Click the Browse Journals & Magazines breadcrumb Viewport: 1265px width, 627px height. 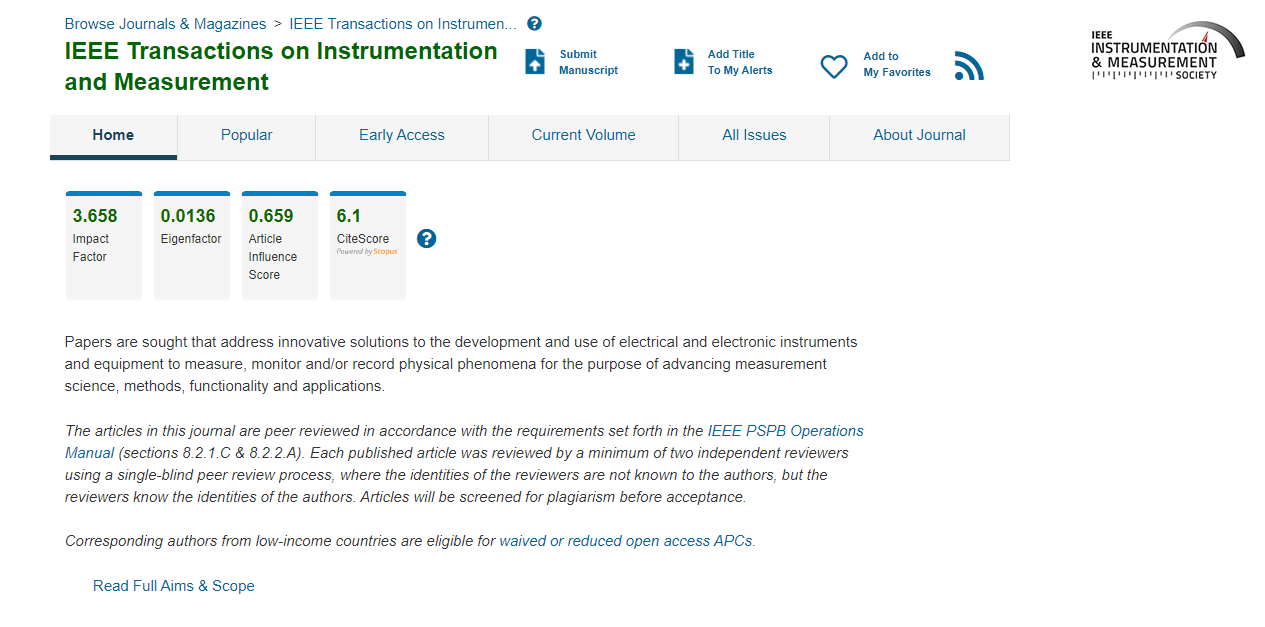click(x=165, y=24)
